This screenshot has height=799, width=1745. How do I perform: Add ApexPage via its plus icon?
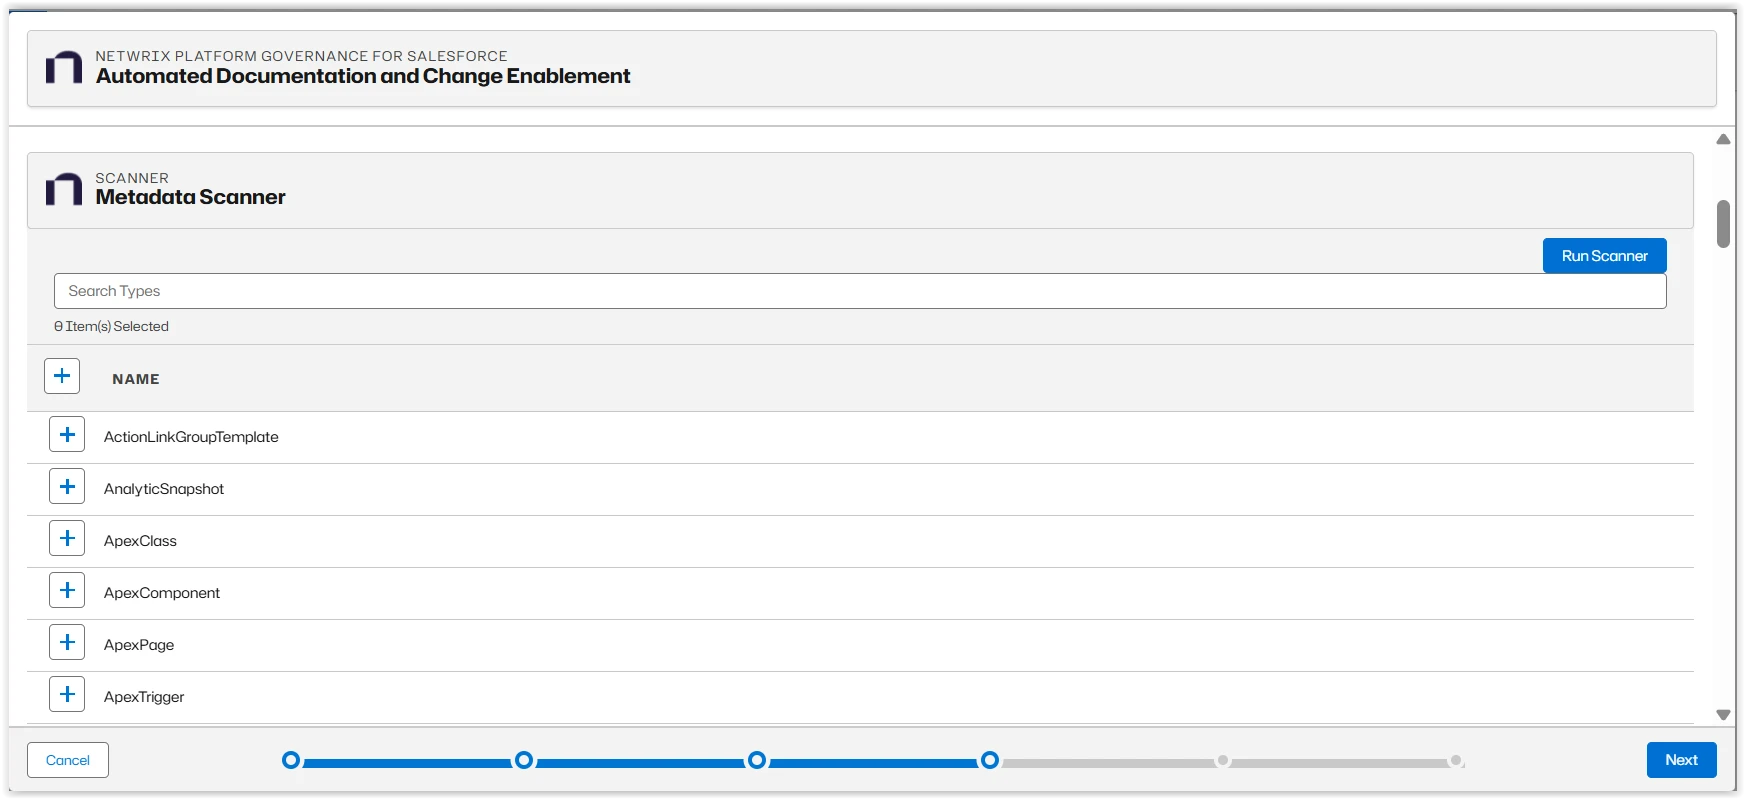[x=67, y=643]
